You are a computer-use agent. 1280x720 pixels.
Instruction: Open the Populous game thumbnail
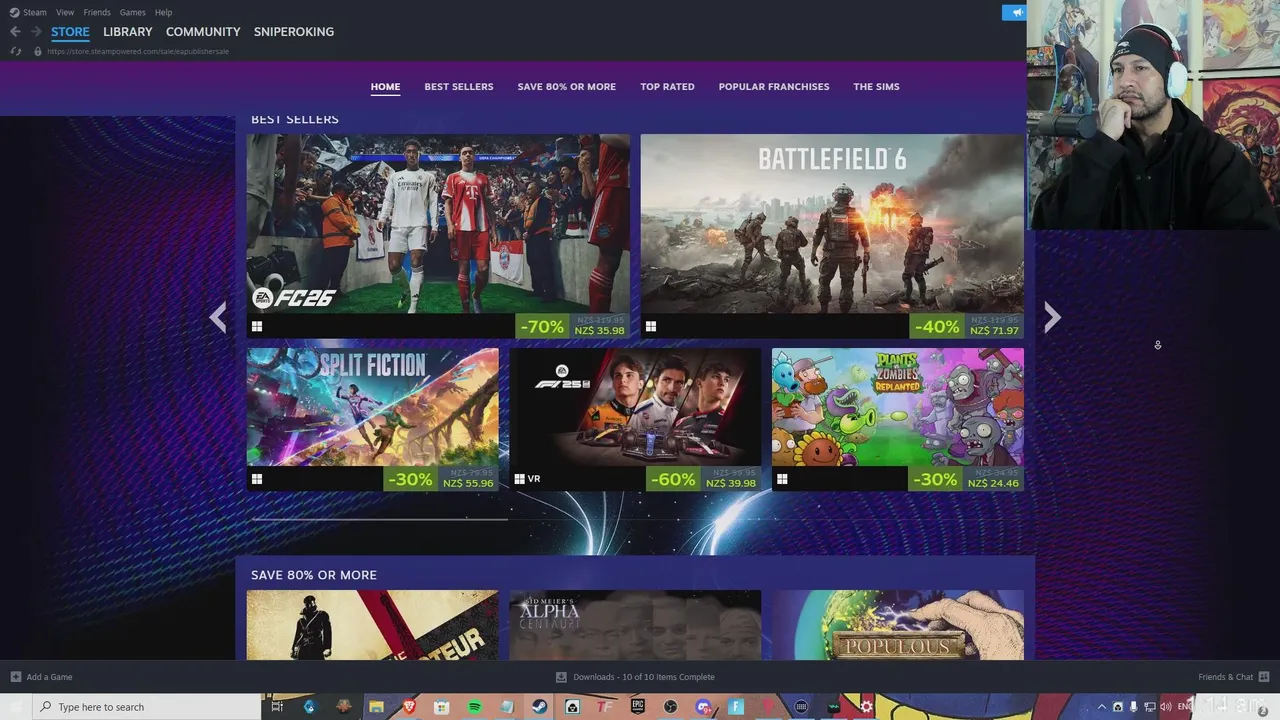point(898,625)
